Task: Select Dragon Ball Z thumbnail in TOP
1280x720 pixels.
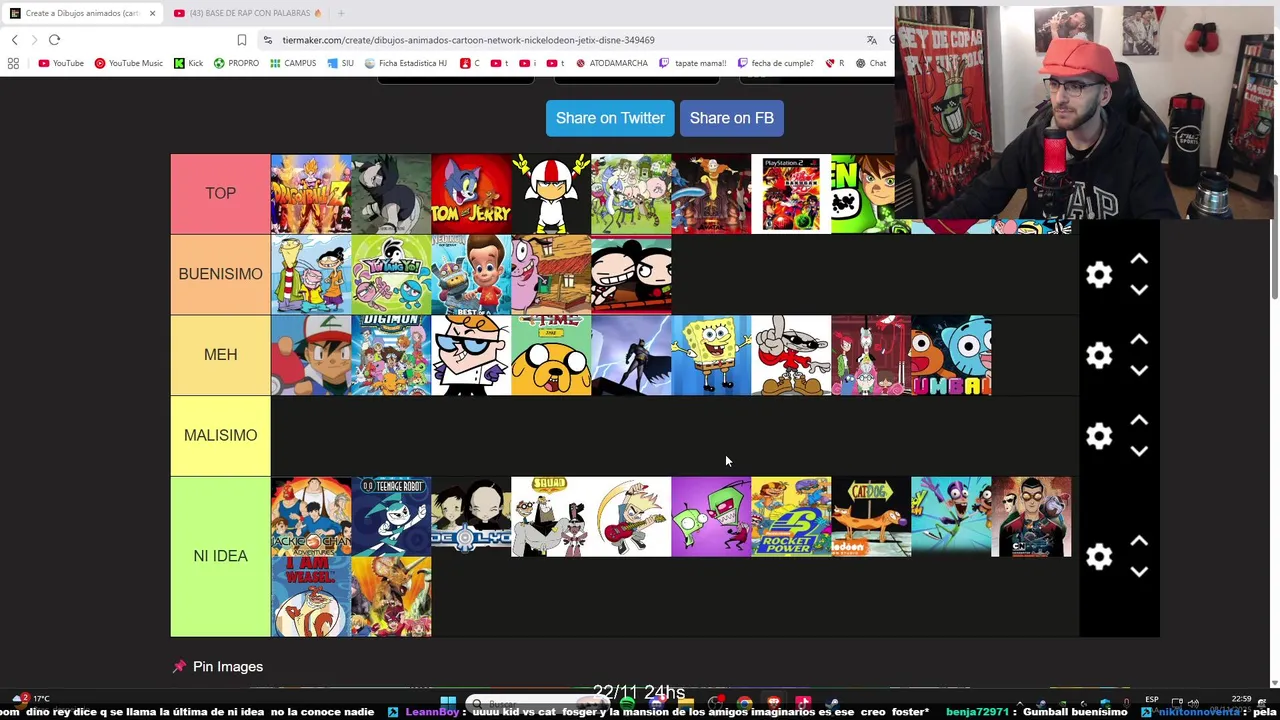Action: [x=311, y=194]
